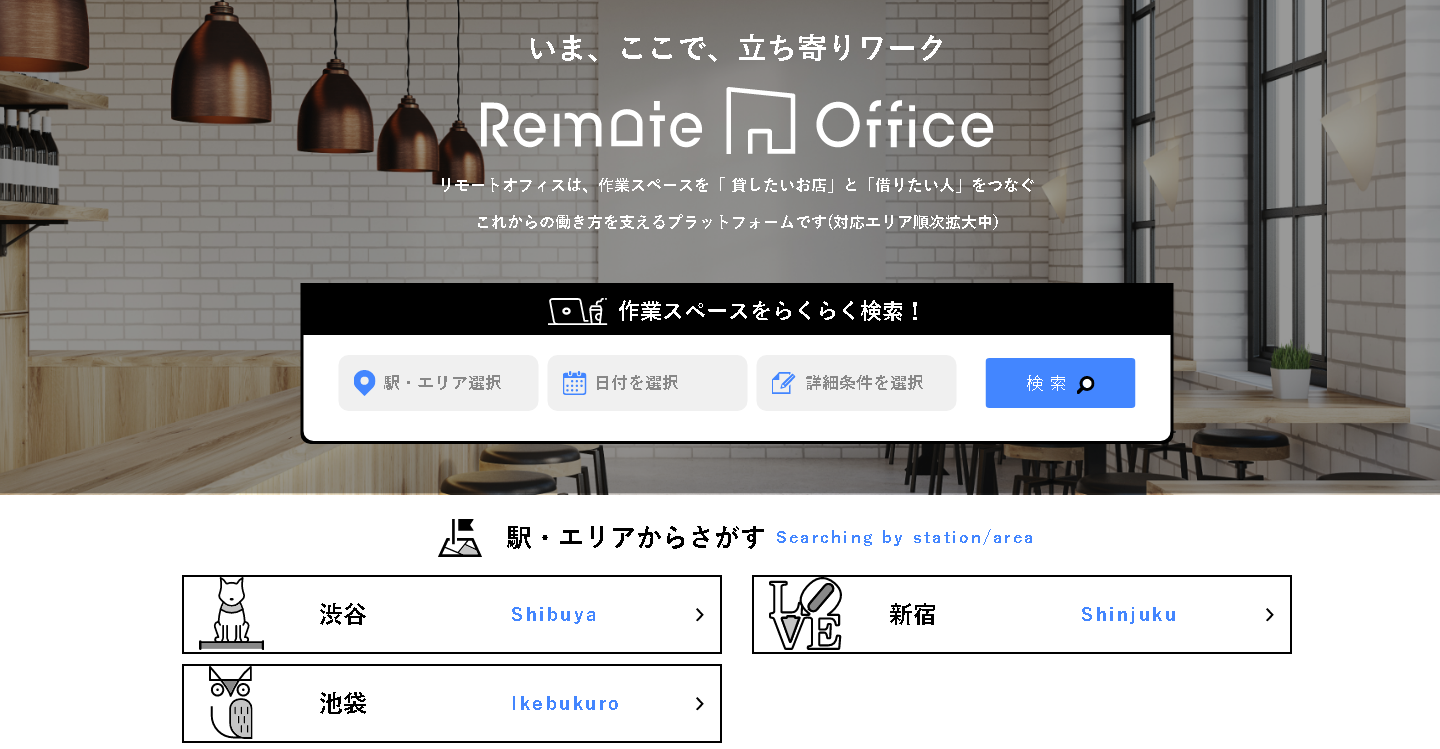Click the location pin icon
Image resolution: width=1440 pixels, height=749 pixels.
[364, 383]
